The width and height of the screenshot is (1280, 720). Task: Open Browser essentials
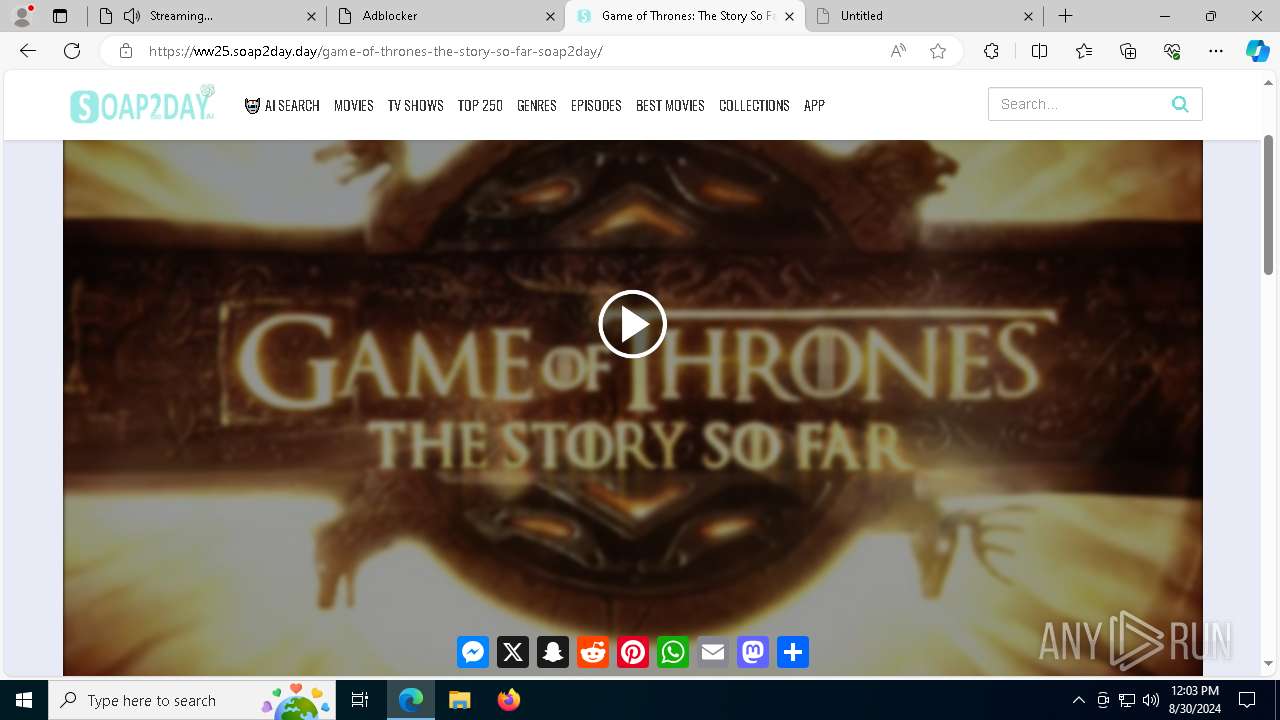point(1172,51)
